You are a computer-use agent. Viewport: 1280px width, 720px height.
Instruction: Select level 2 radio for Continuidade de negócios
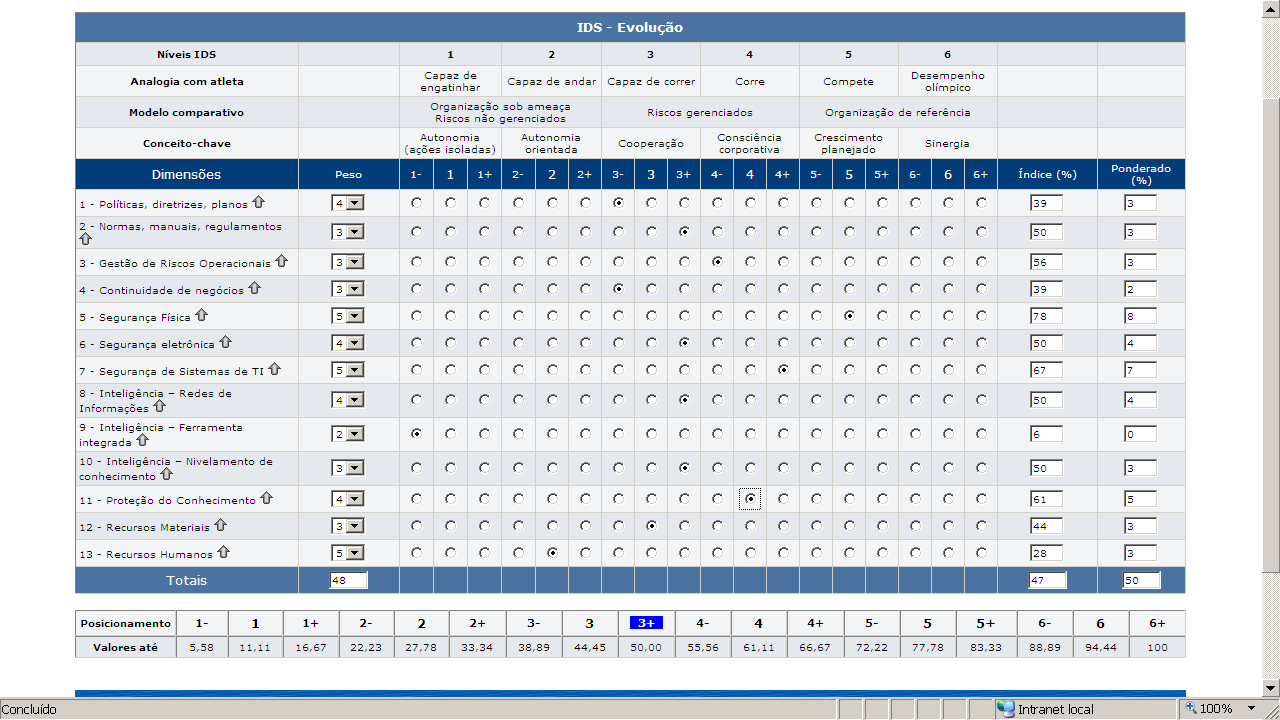pyautogui.click(x=552, y=289)
